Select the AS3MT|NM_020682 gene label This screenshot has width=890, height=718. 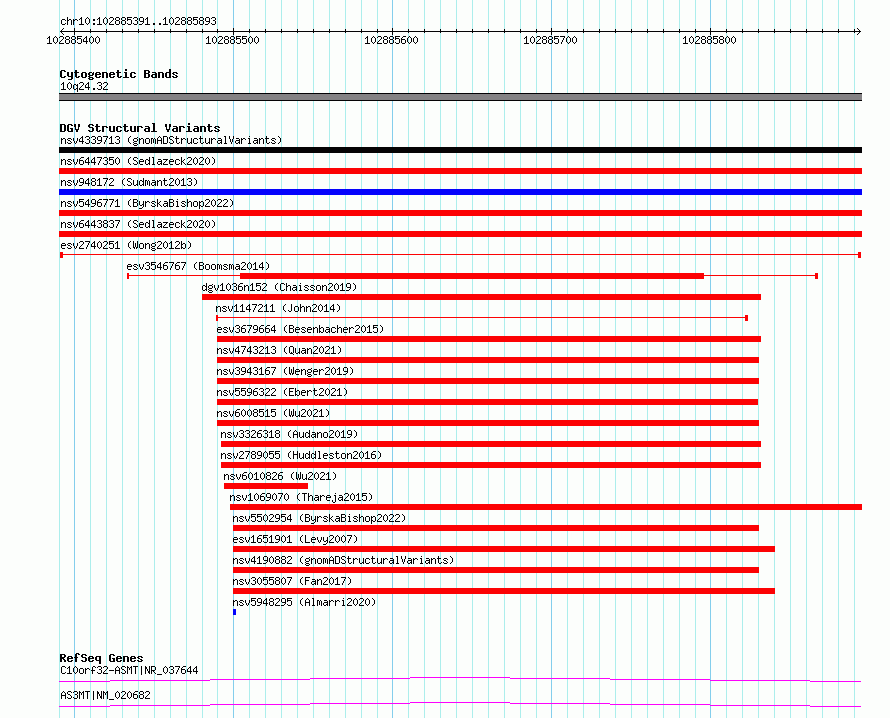coord(105,695)
